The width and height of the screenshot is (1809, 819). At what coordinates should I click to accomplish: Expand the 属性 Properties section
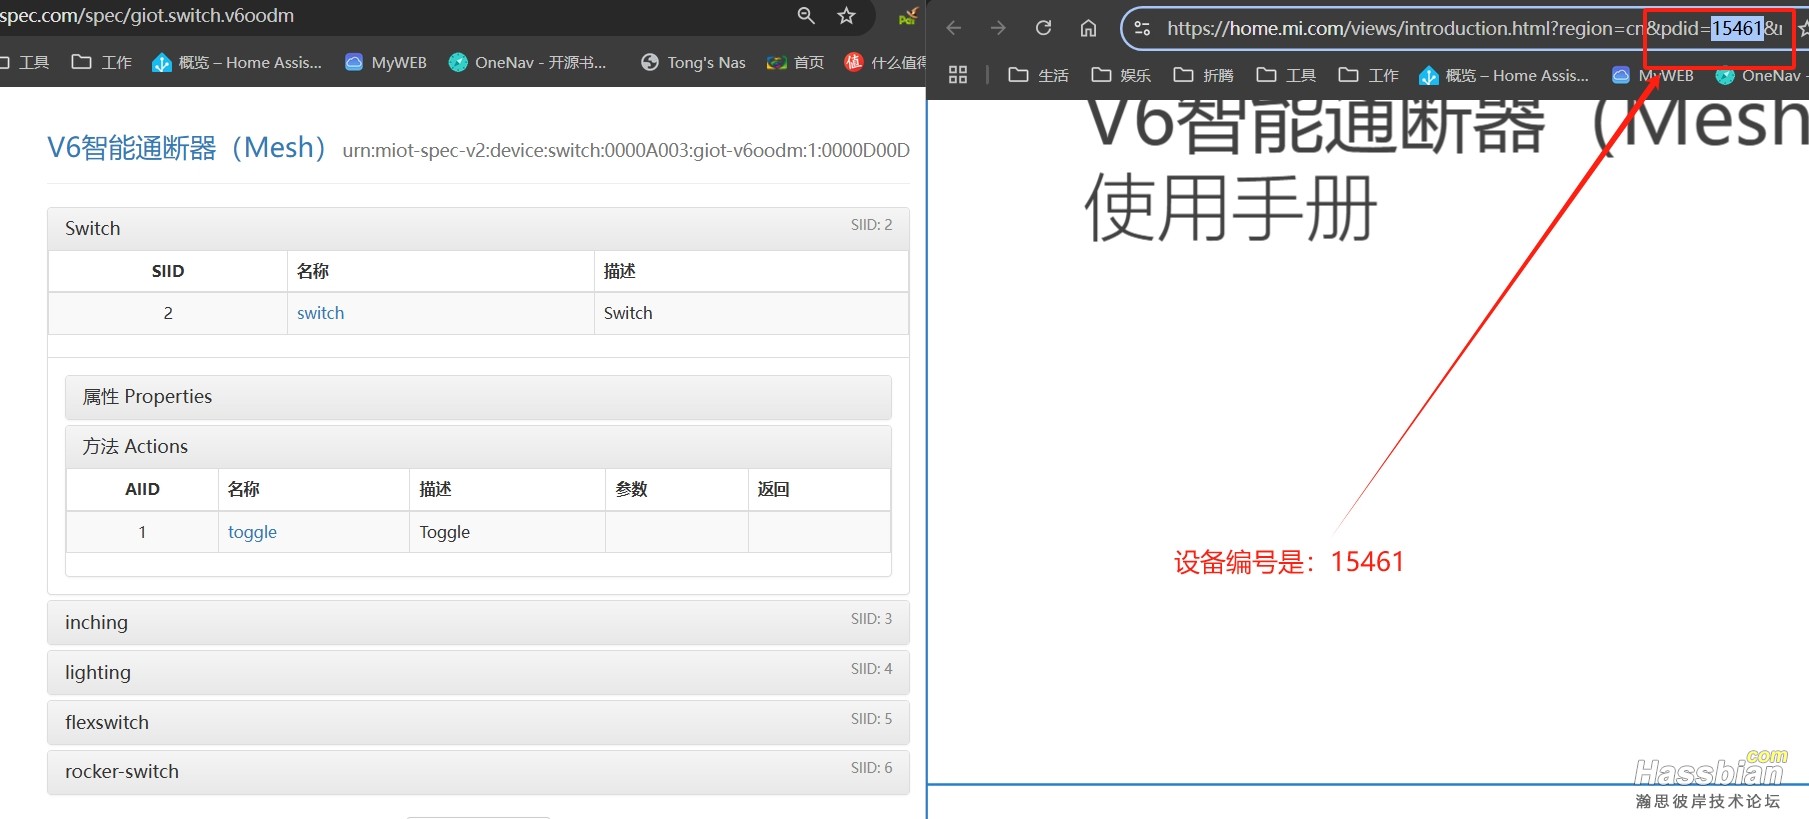pos(478,397)
